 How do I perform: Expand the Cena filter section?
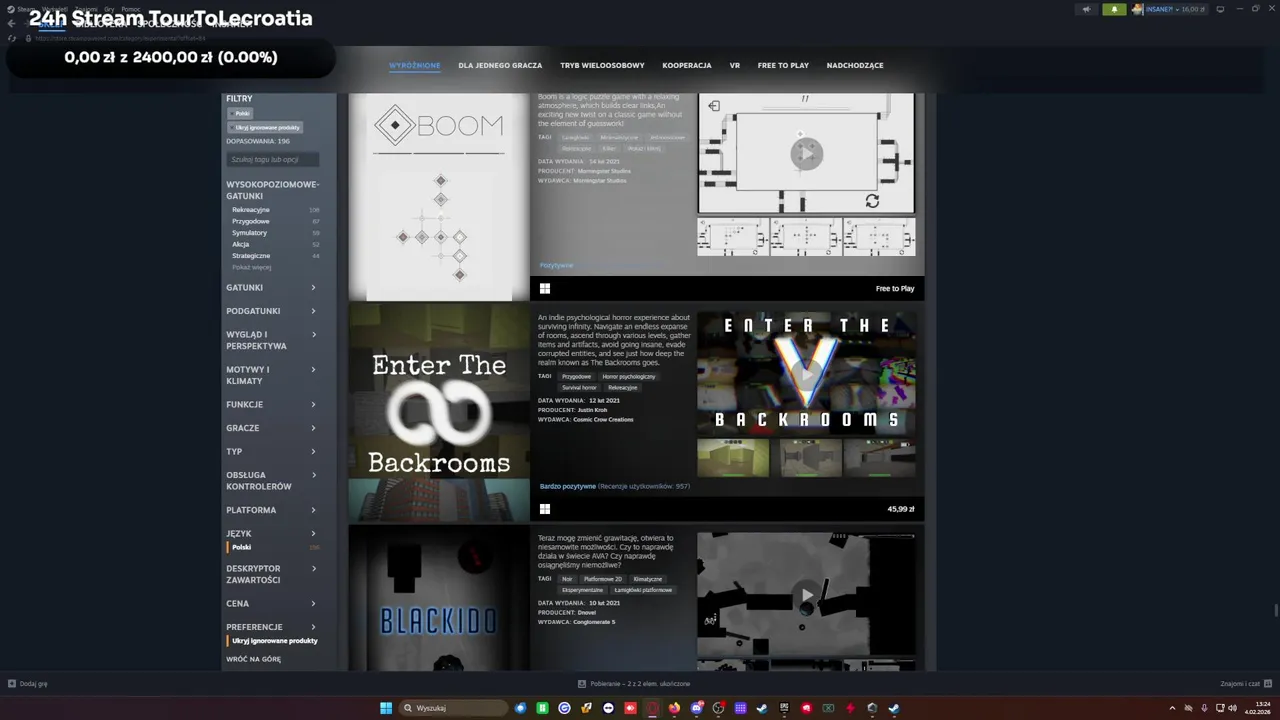pyautogui.click(x=272, y=604)
